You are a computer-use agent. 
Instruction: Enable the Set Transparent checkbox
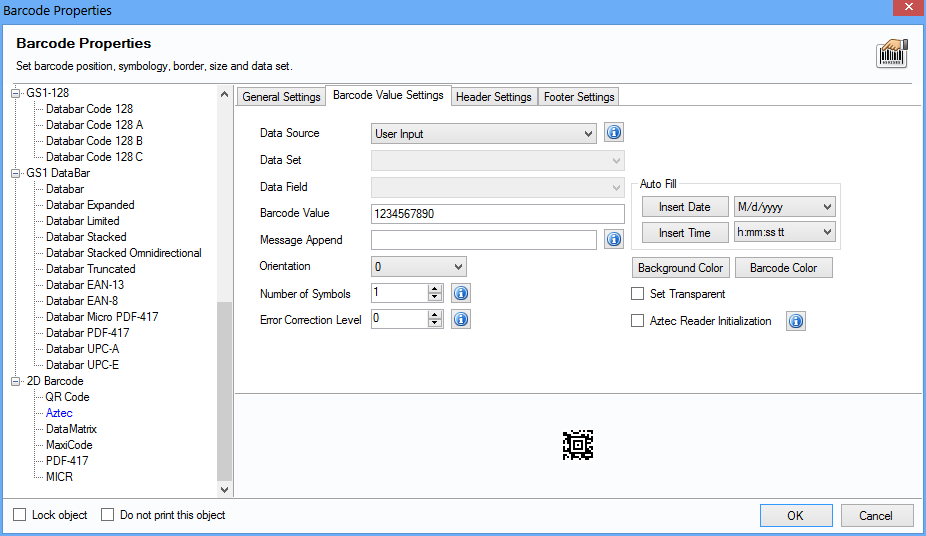click(638, 294)
